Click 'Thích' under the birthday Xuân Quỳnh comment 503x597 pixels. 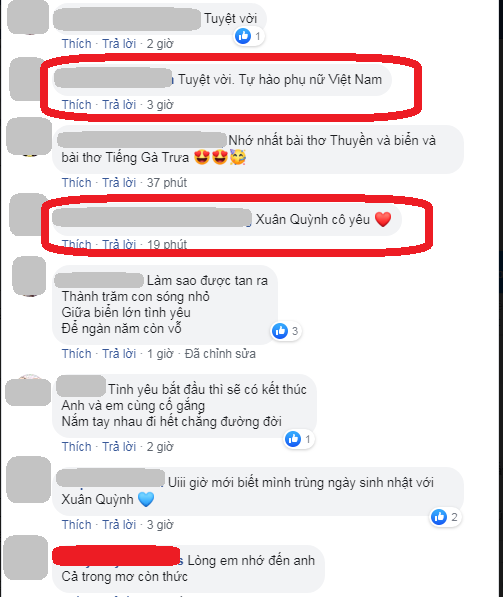click(77, 524)
